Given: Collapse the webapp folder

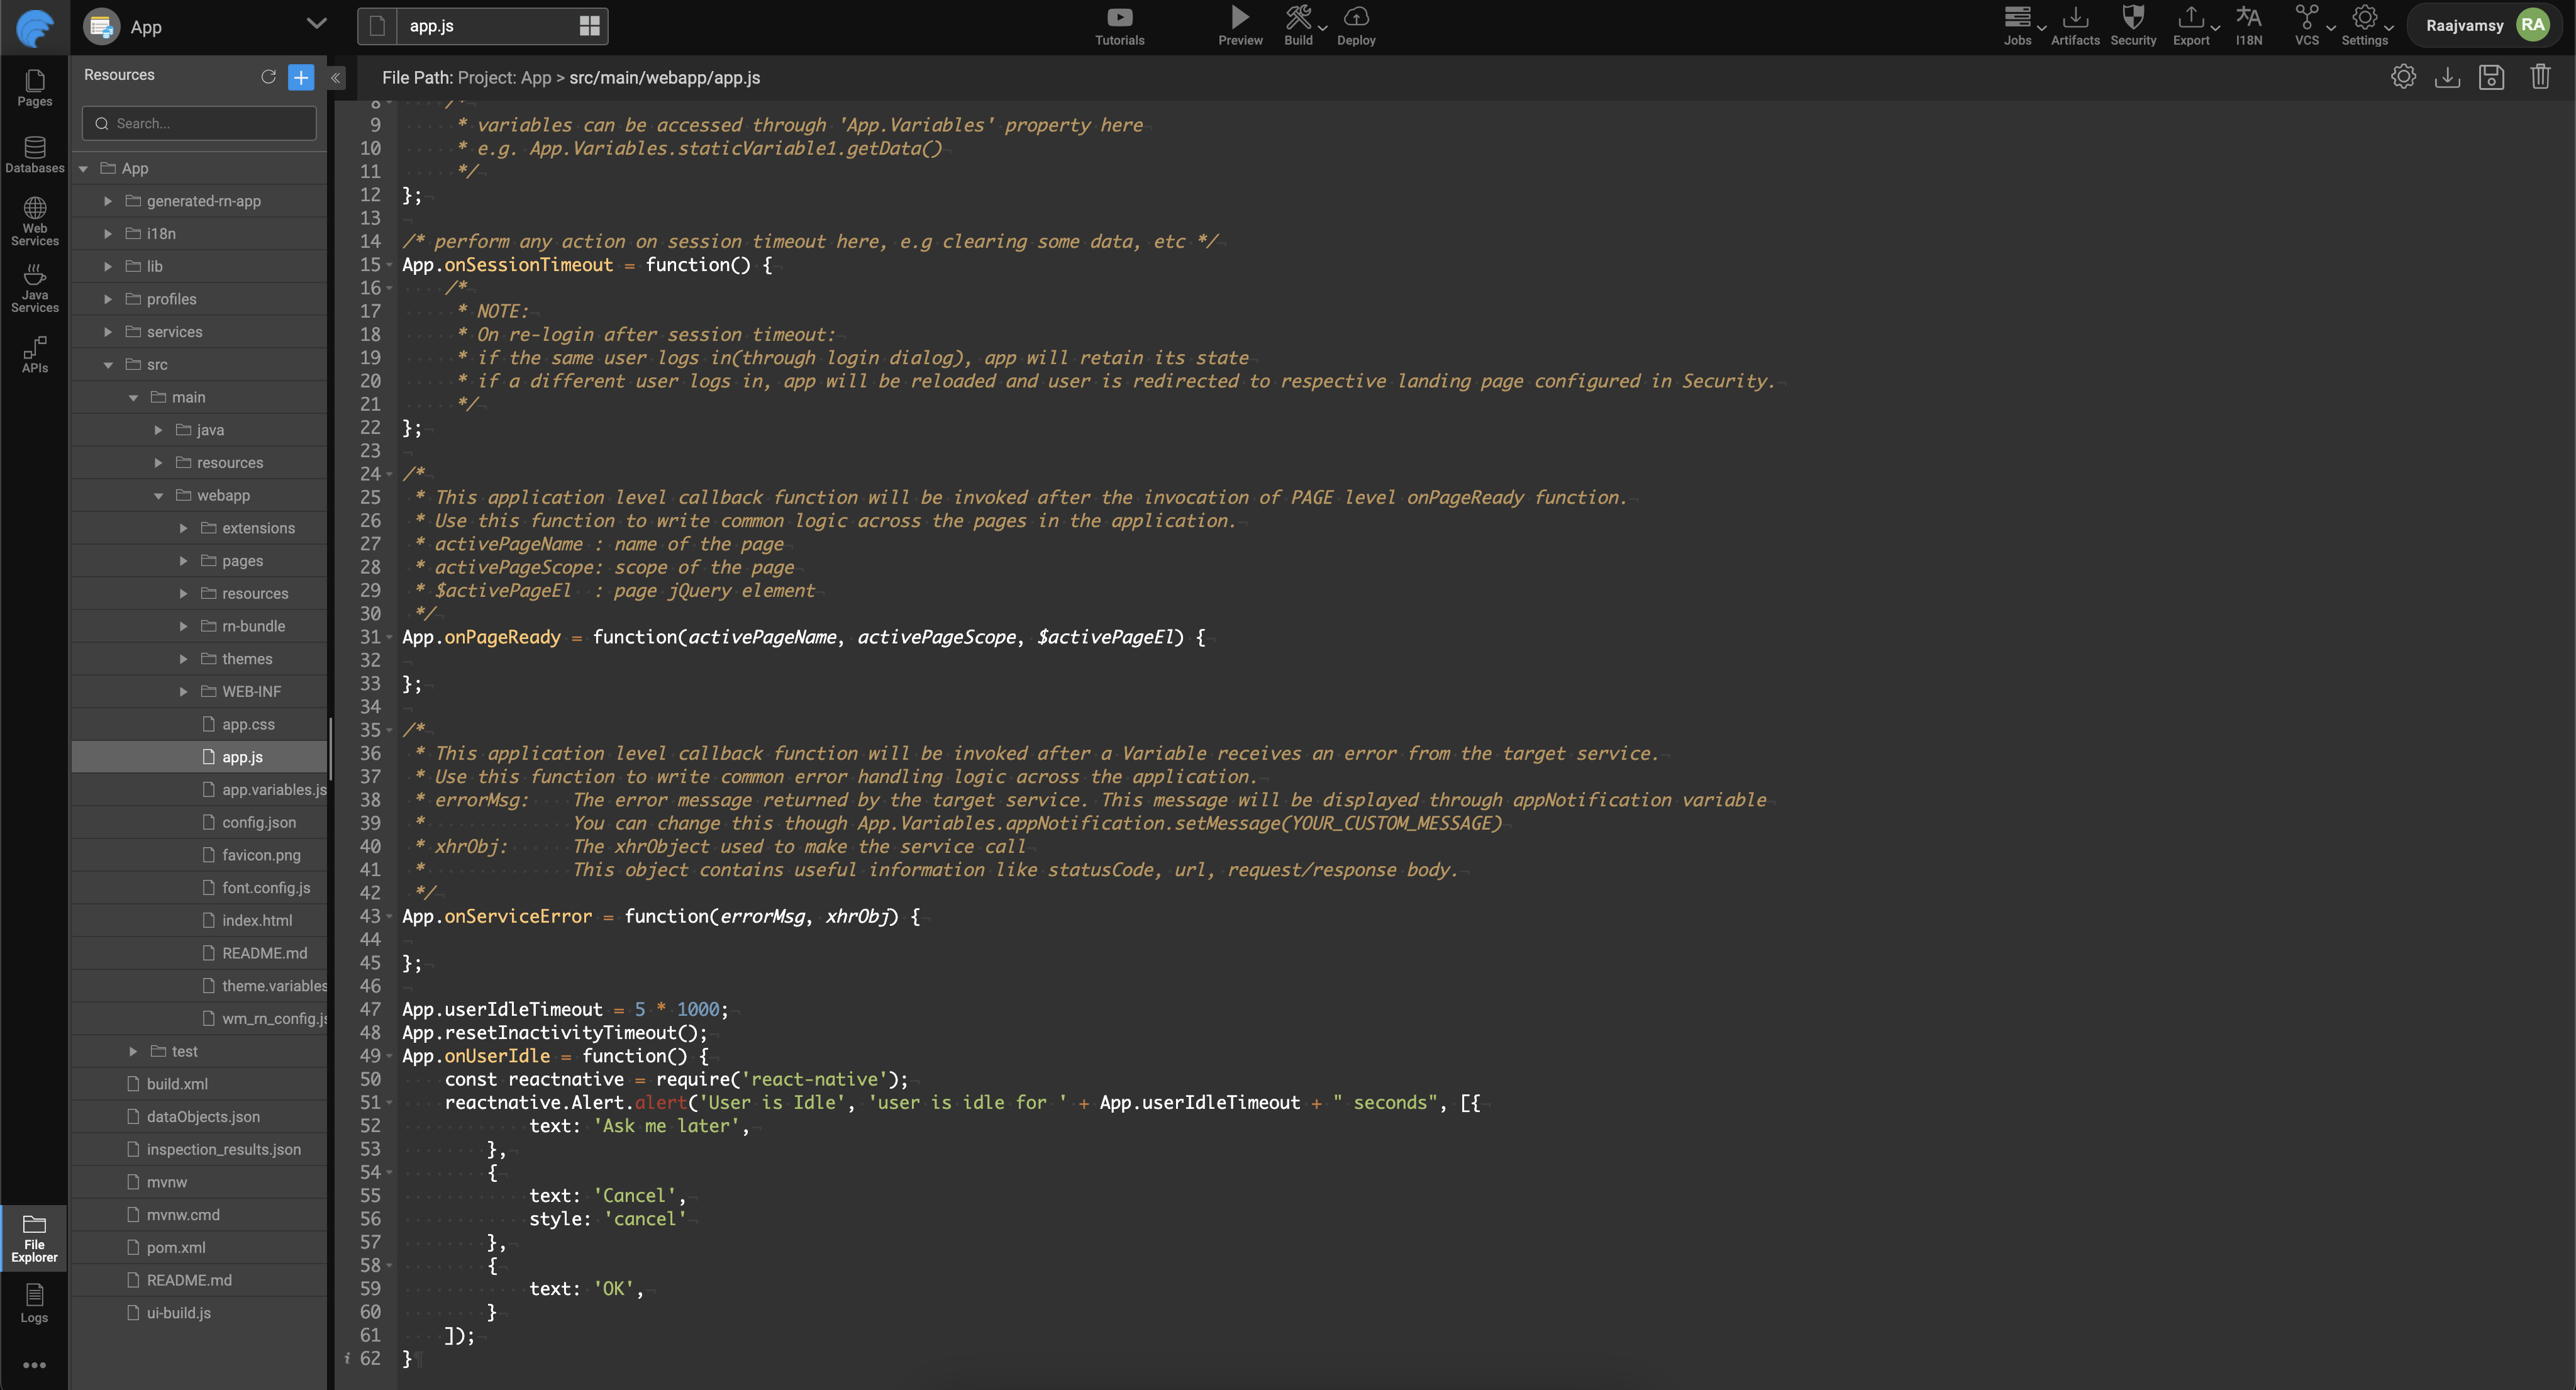Looking at the screenshot, I should coord(157,495).
